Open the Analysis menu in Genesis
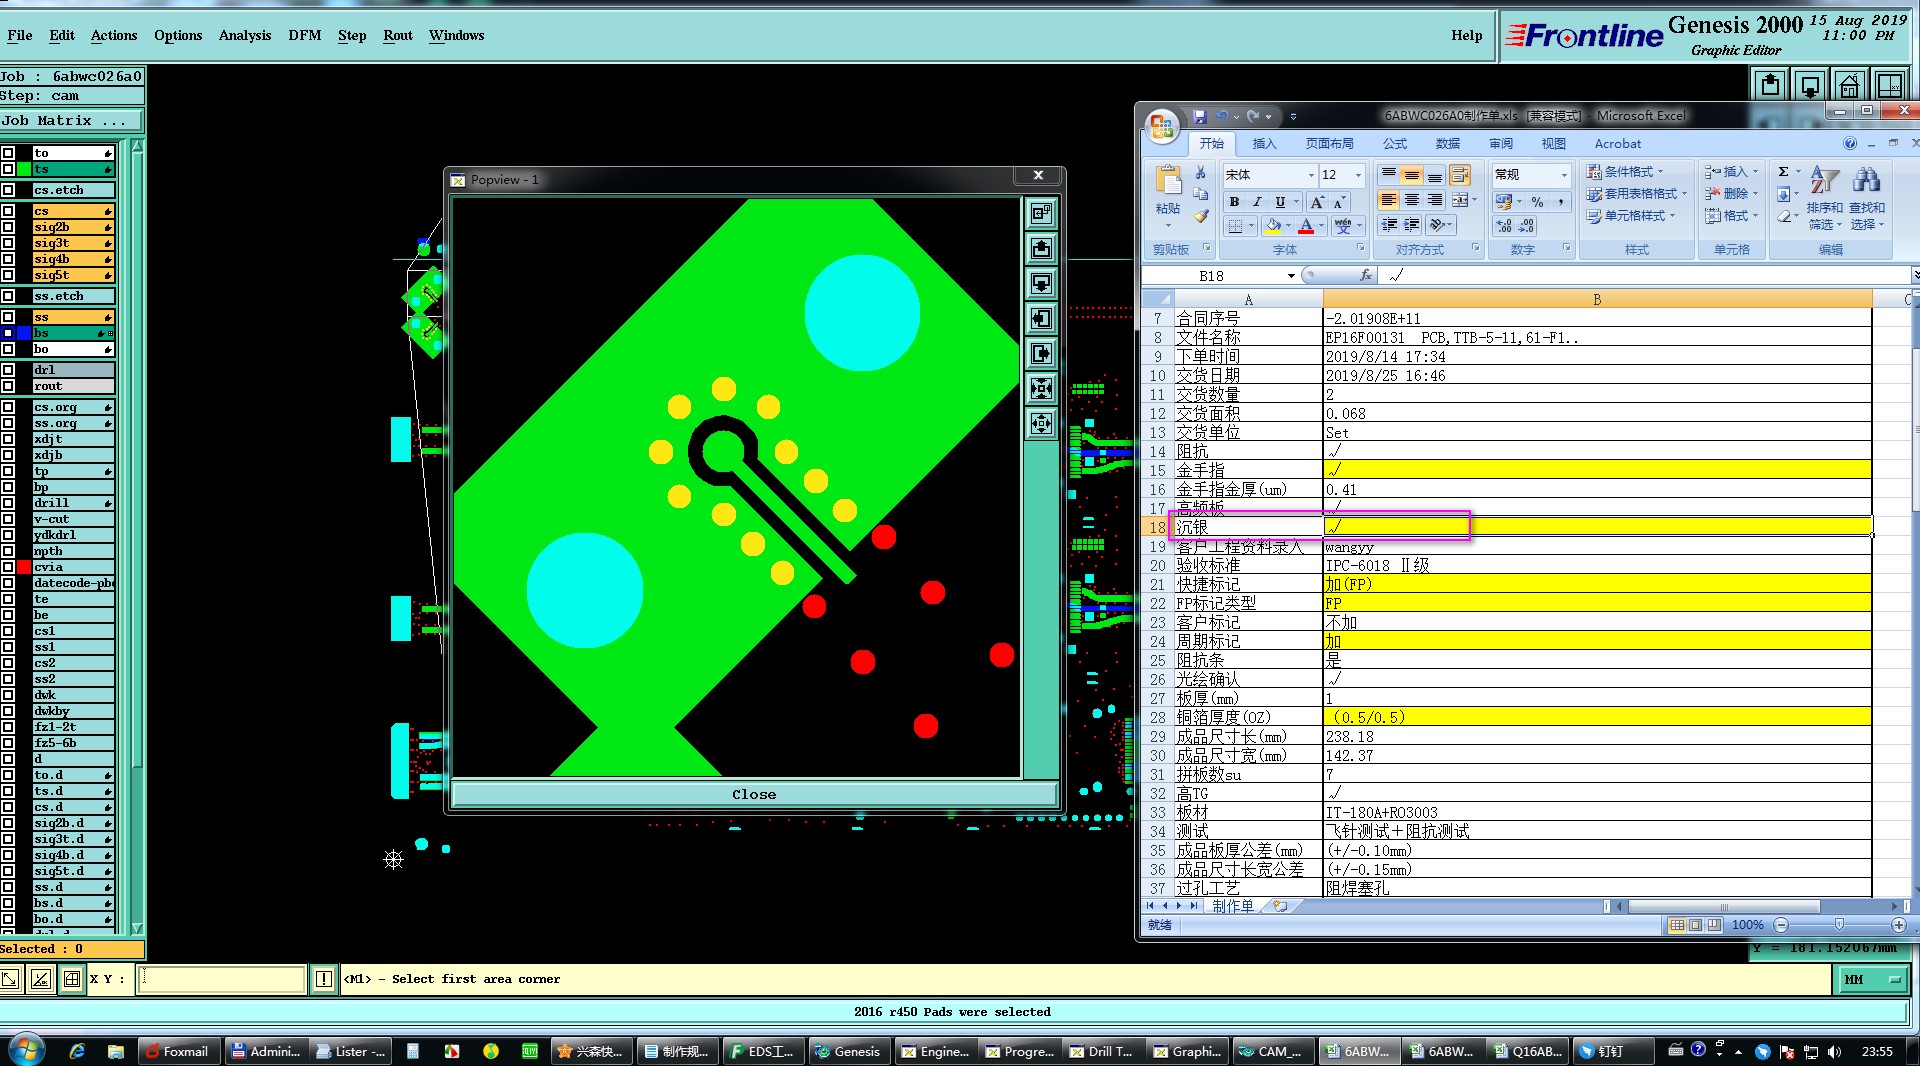This screenshot has width=1920, height=1066. (x=245, y=35)
